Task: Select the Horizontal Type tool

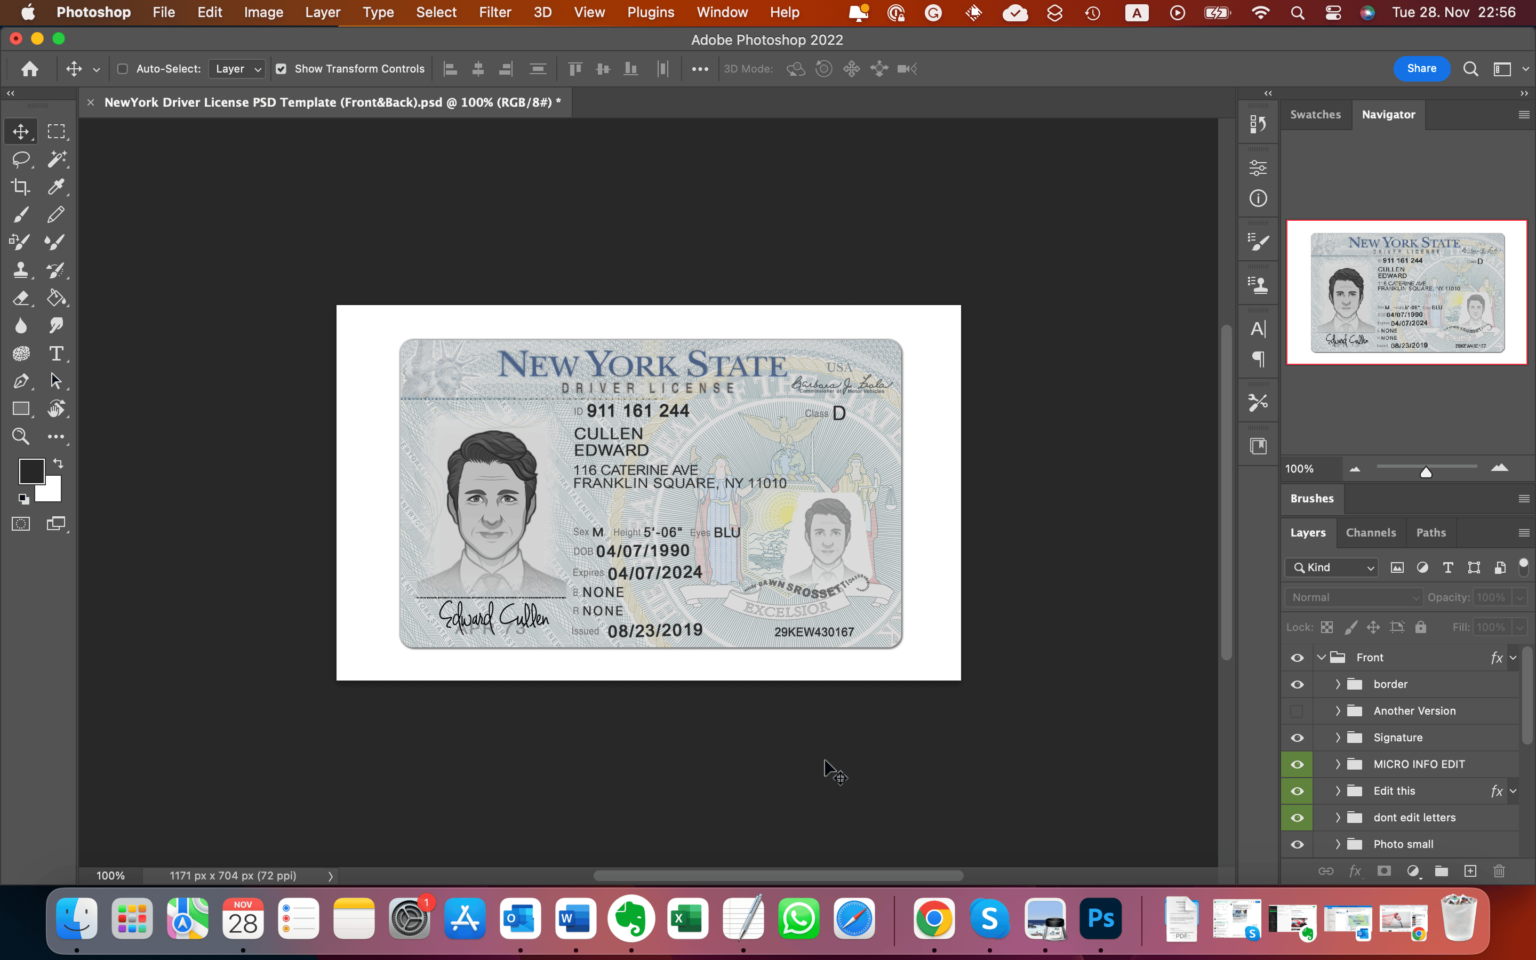Action: coord(57,352)
